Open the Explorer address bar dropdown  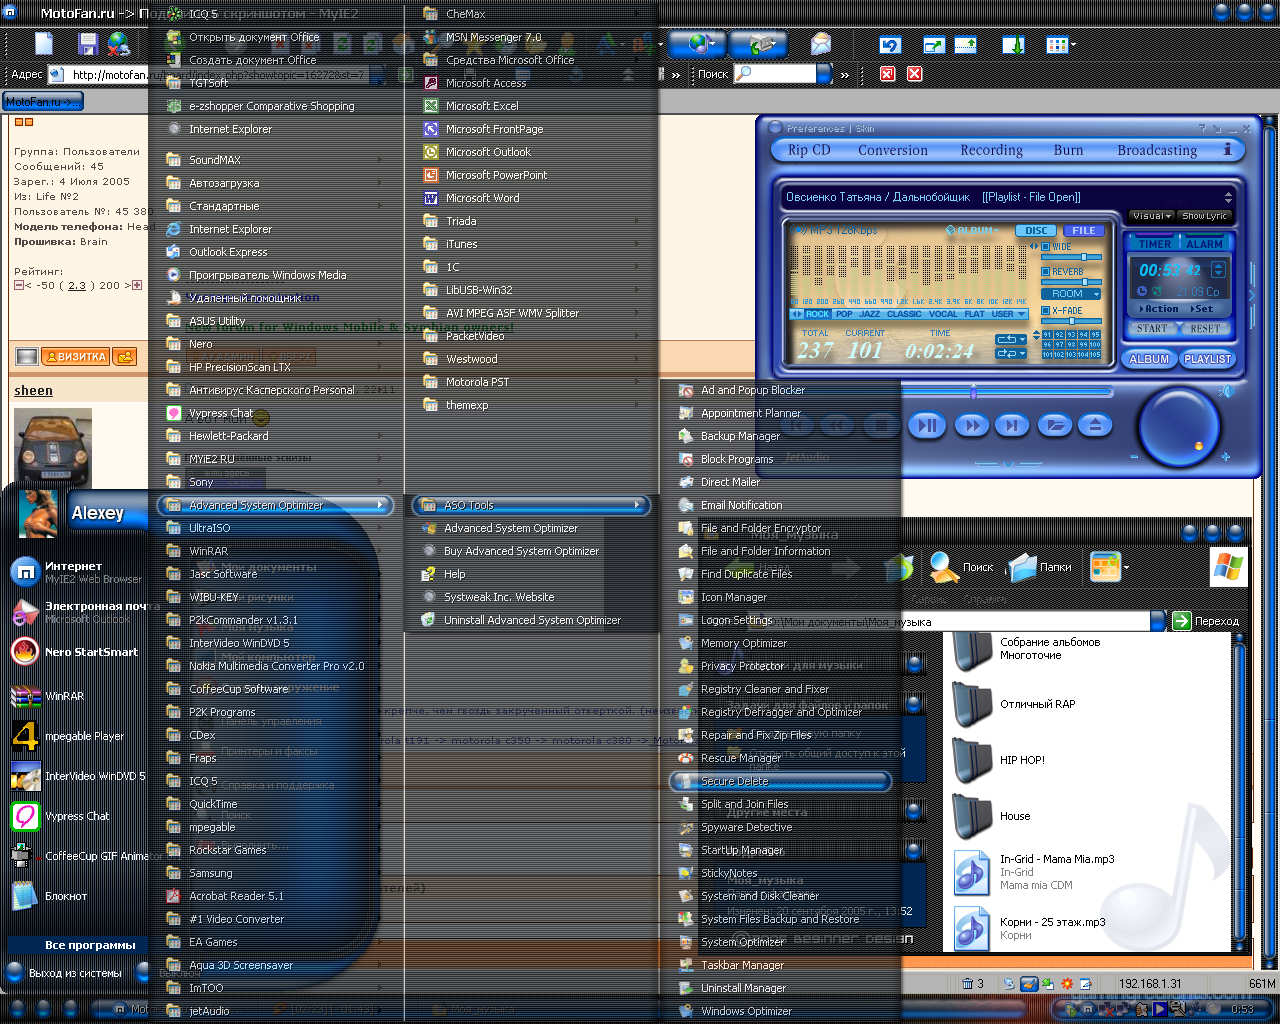coord(1158,621)
